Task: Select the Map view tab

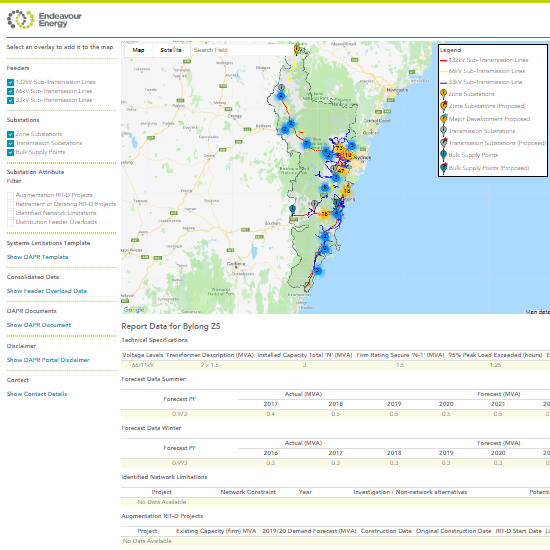Action: point(138,50)
